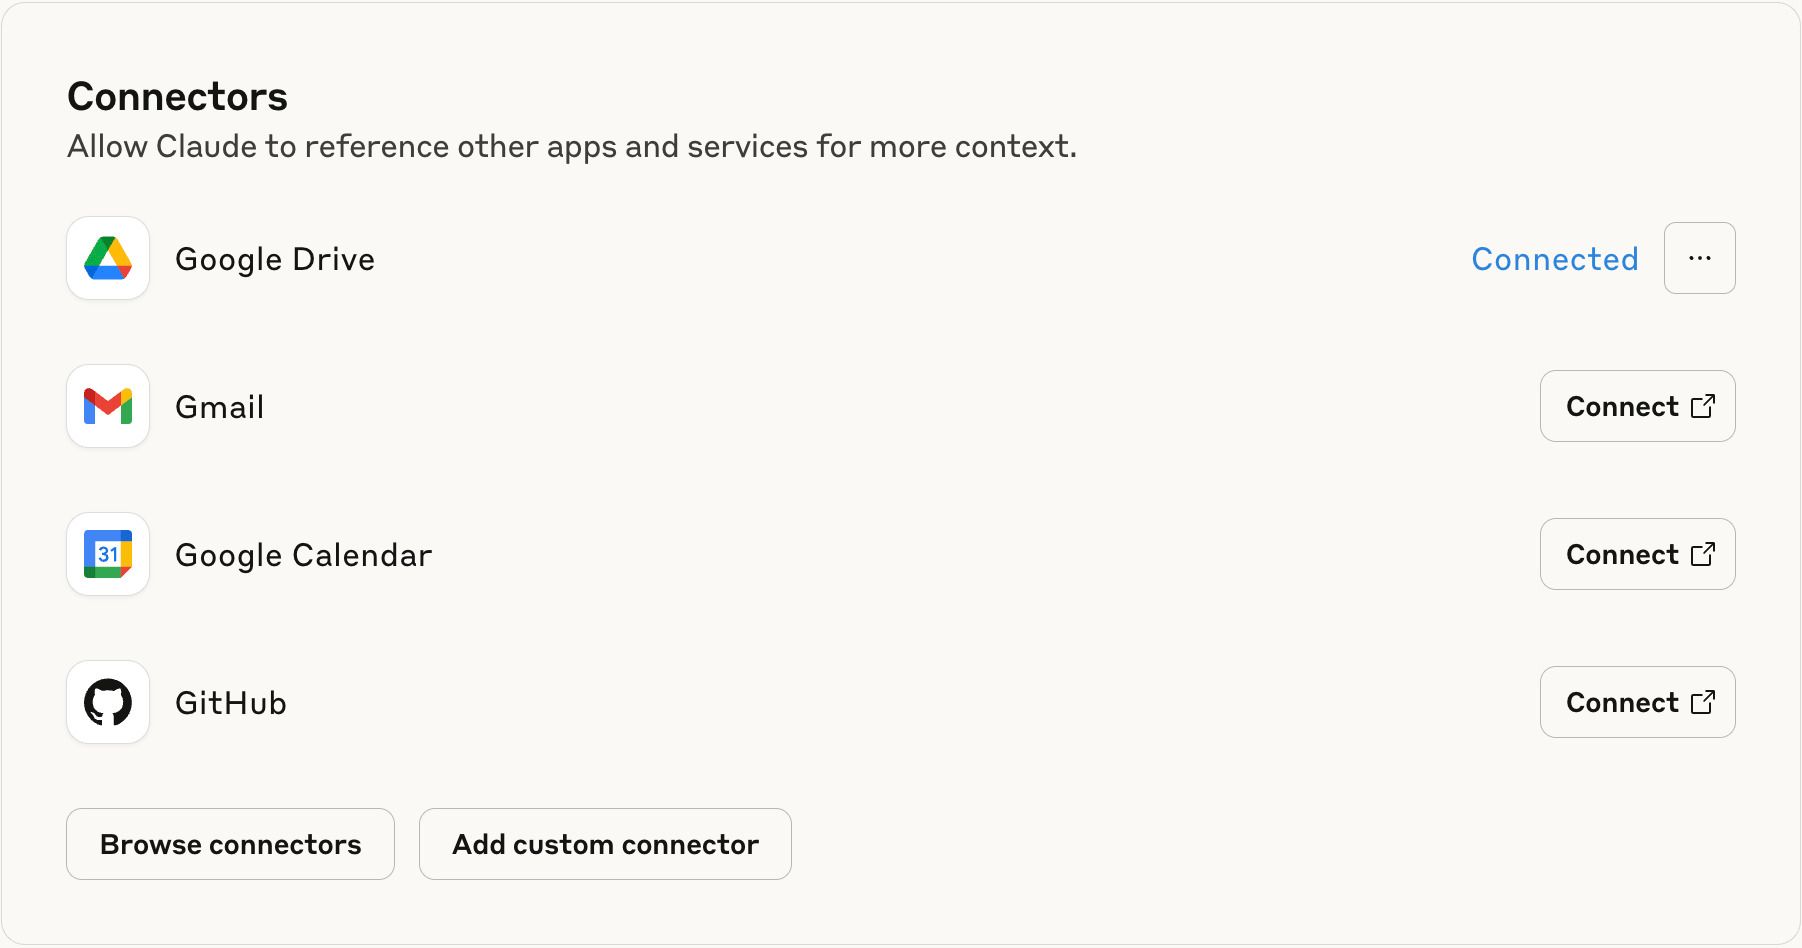Click the GitHub Octocat icon
This screenshot has width=1802, height=948.
108,702
